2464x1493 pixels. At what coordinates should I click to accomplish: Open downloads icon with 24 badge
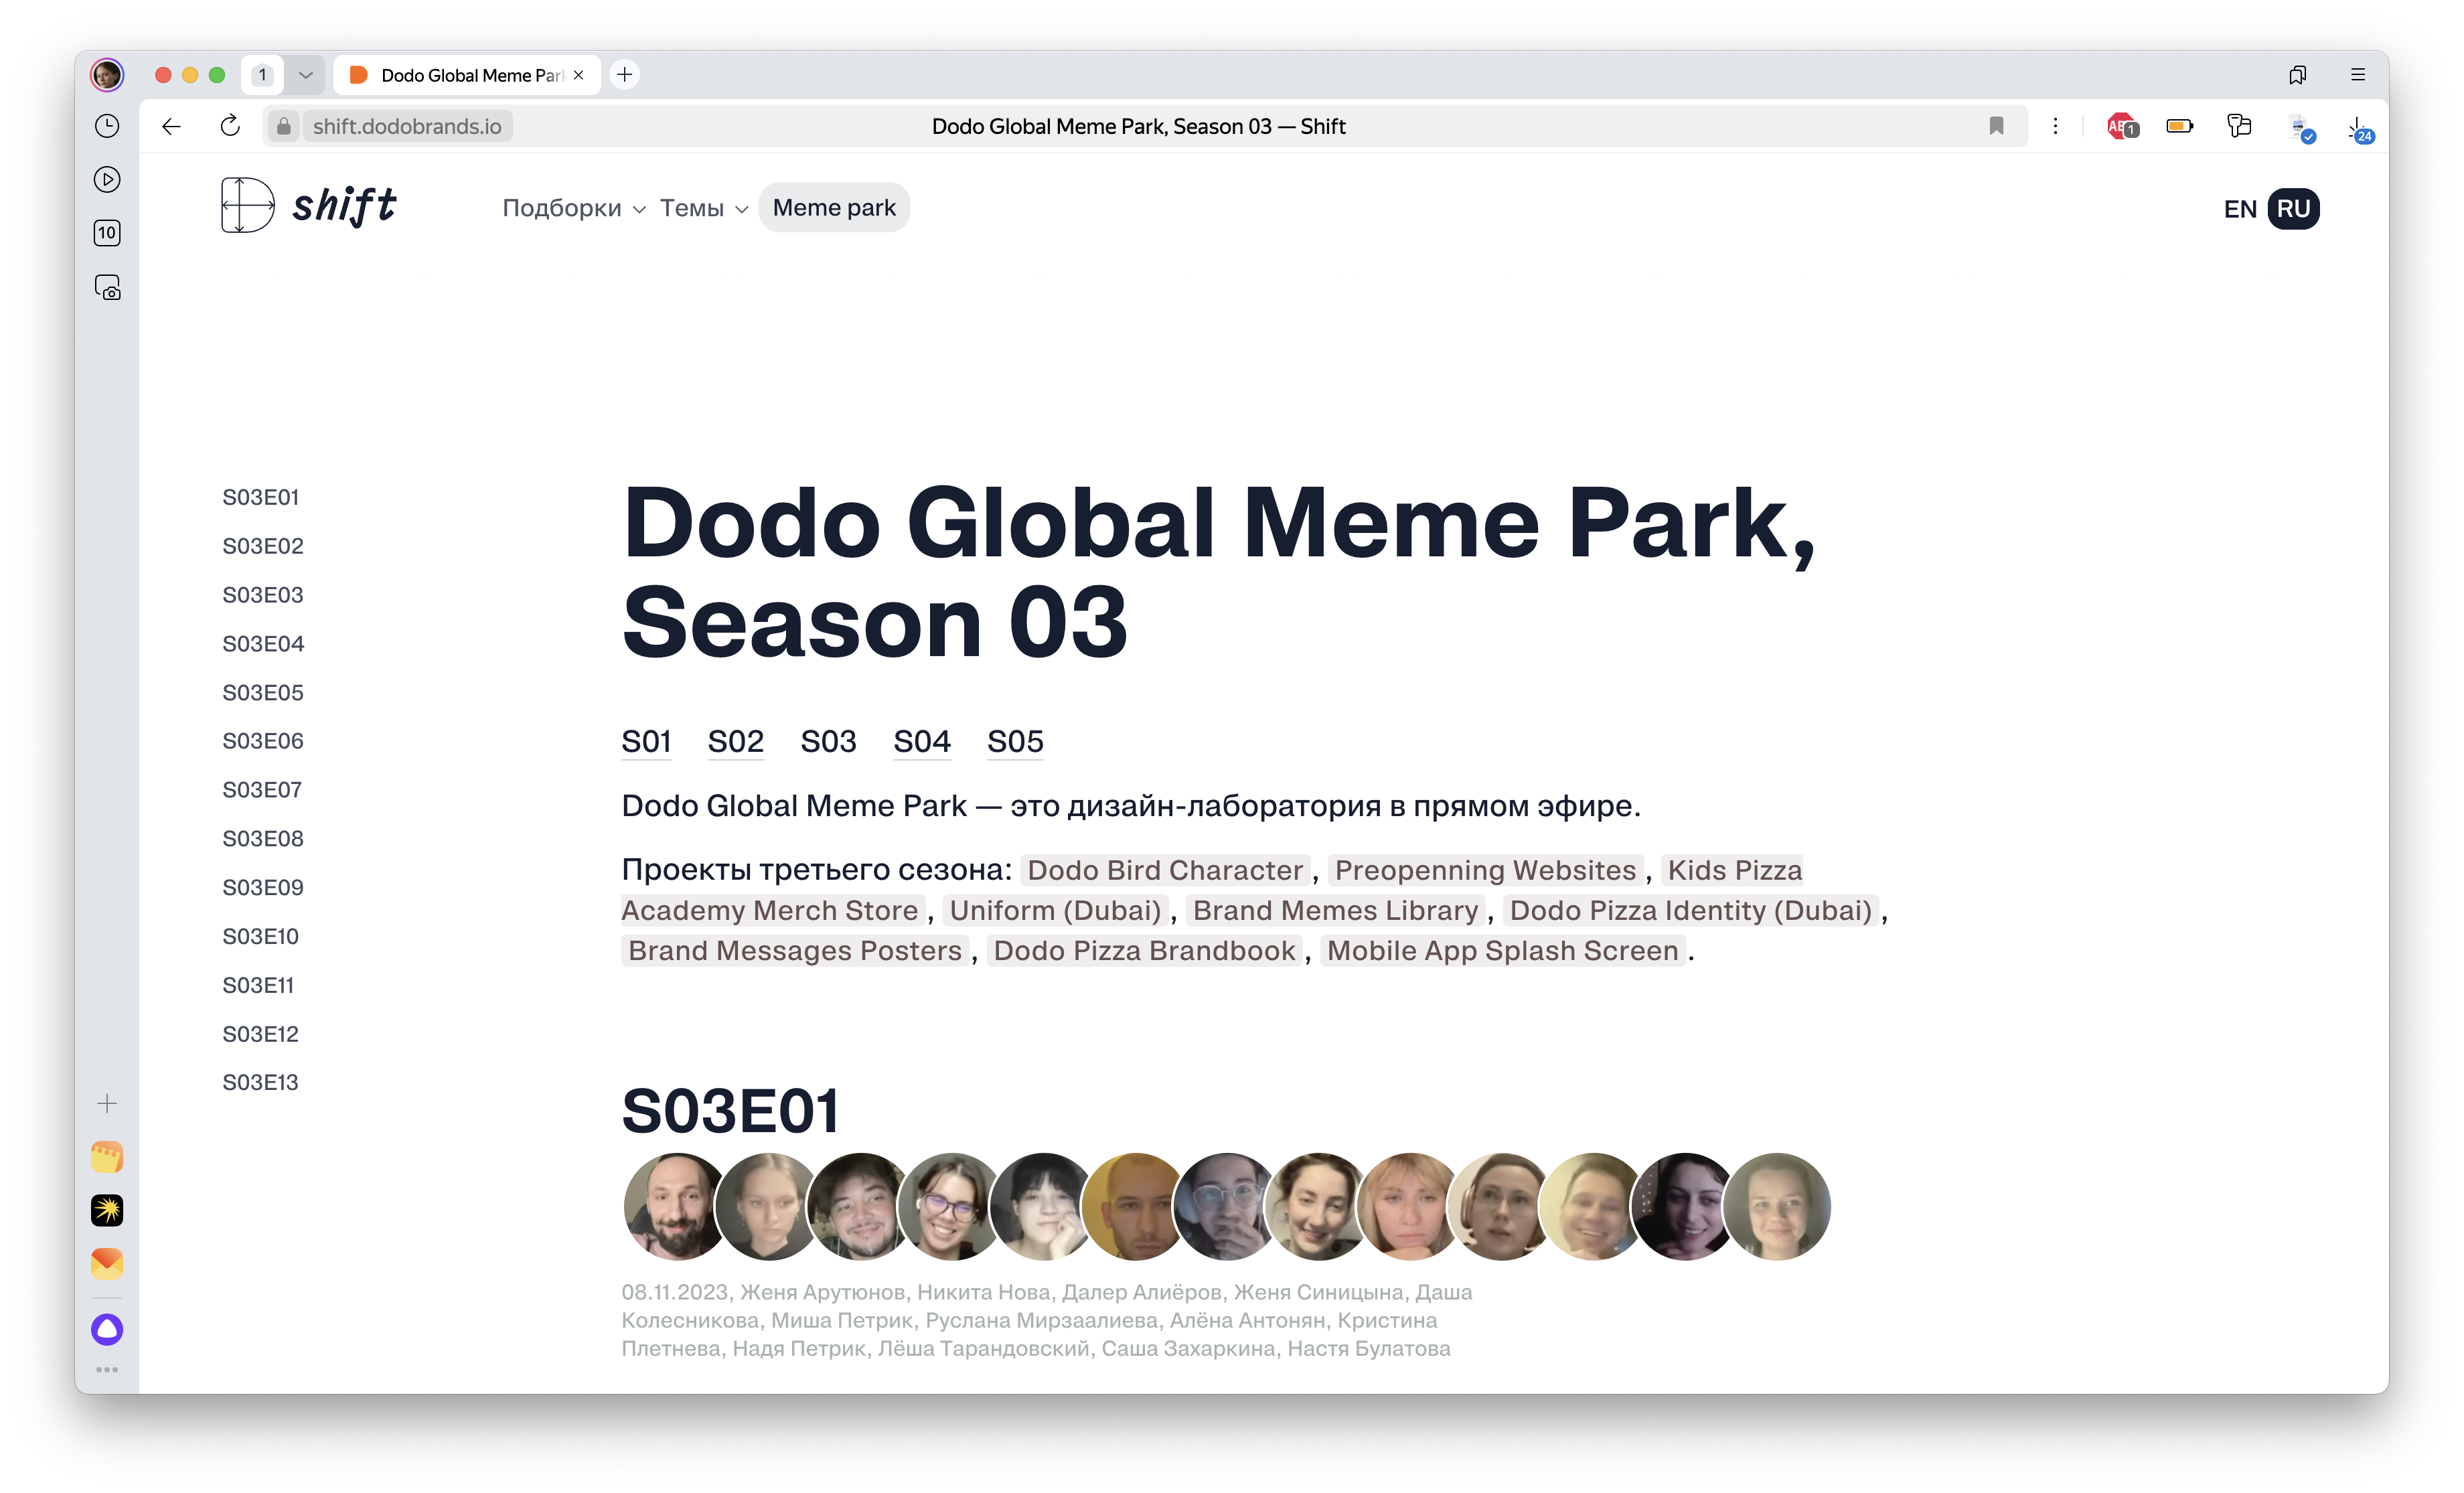coord(2359,128)
